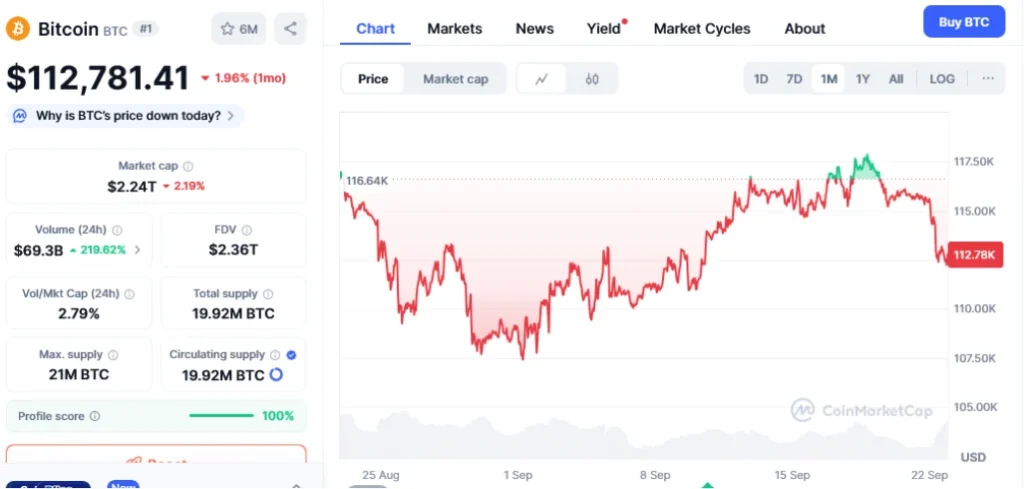
Task: Expand Volume (24h) details arrow
Action: coord(137,250)
